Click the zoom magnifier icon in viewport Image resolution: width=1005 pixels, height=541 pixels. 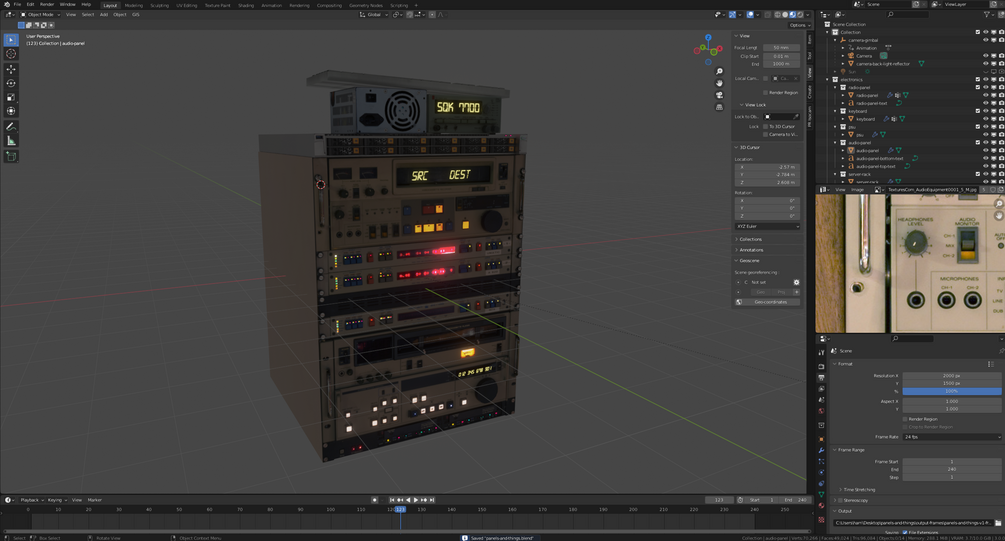click(x=719, y=71)
